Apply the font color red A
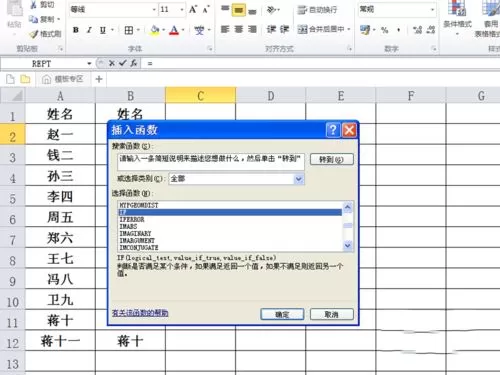The width and height of the screenshot is (500, 375). [174, 30]
